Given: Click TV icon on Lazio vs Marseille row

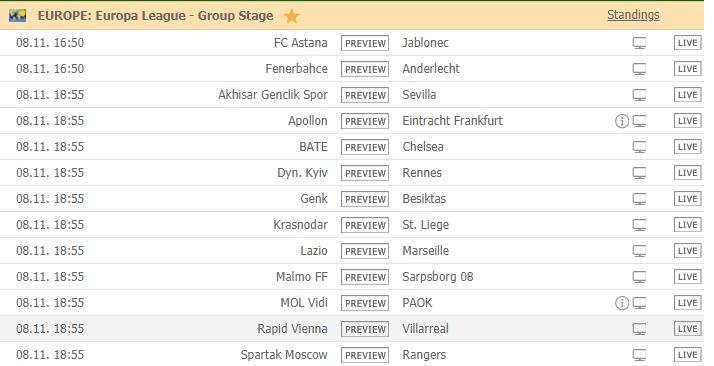Looking at the screenshot, I should (x=639, y=251).
